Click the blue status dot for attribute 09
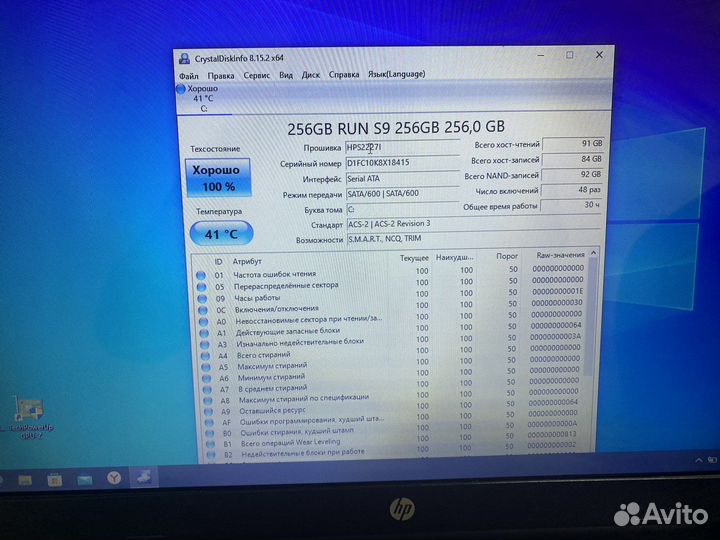This screenshot has width=720, height=540. (202, 298)
